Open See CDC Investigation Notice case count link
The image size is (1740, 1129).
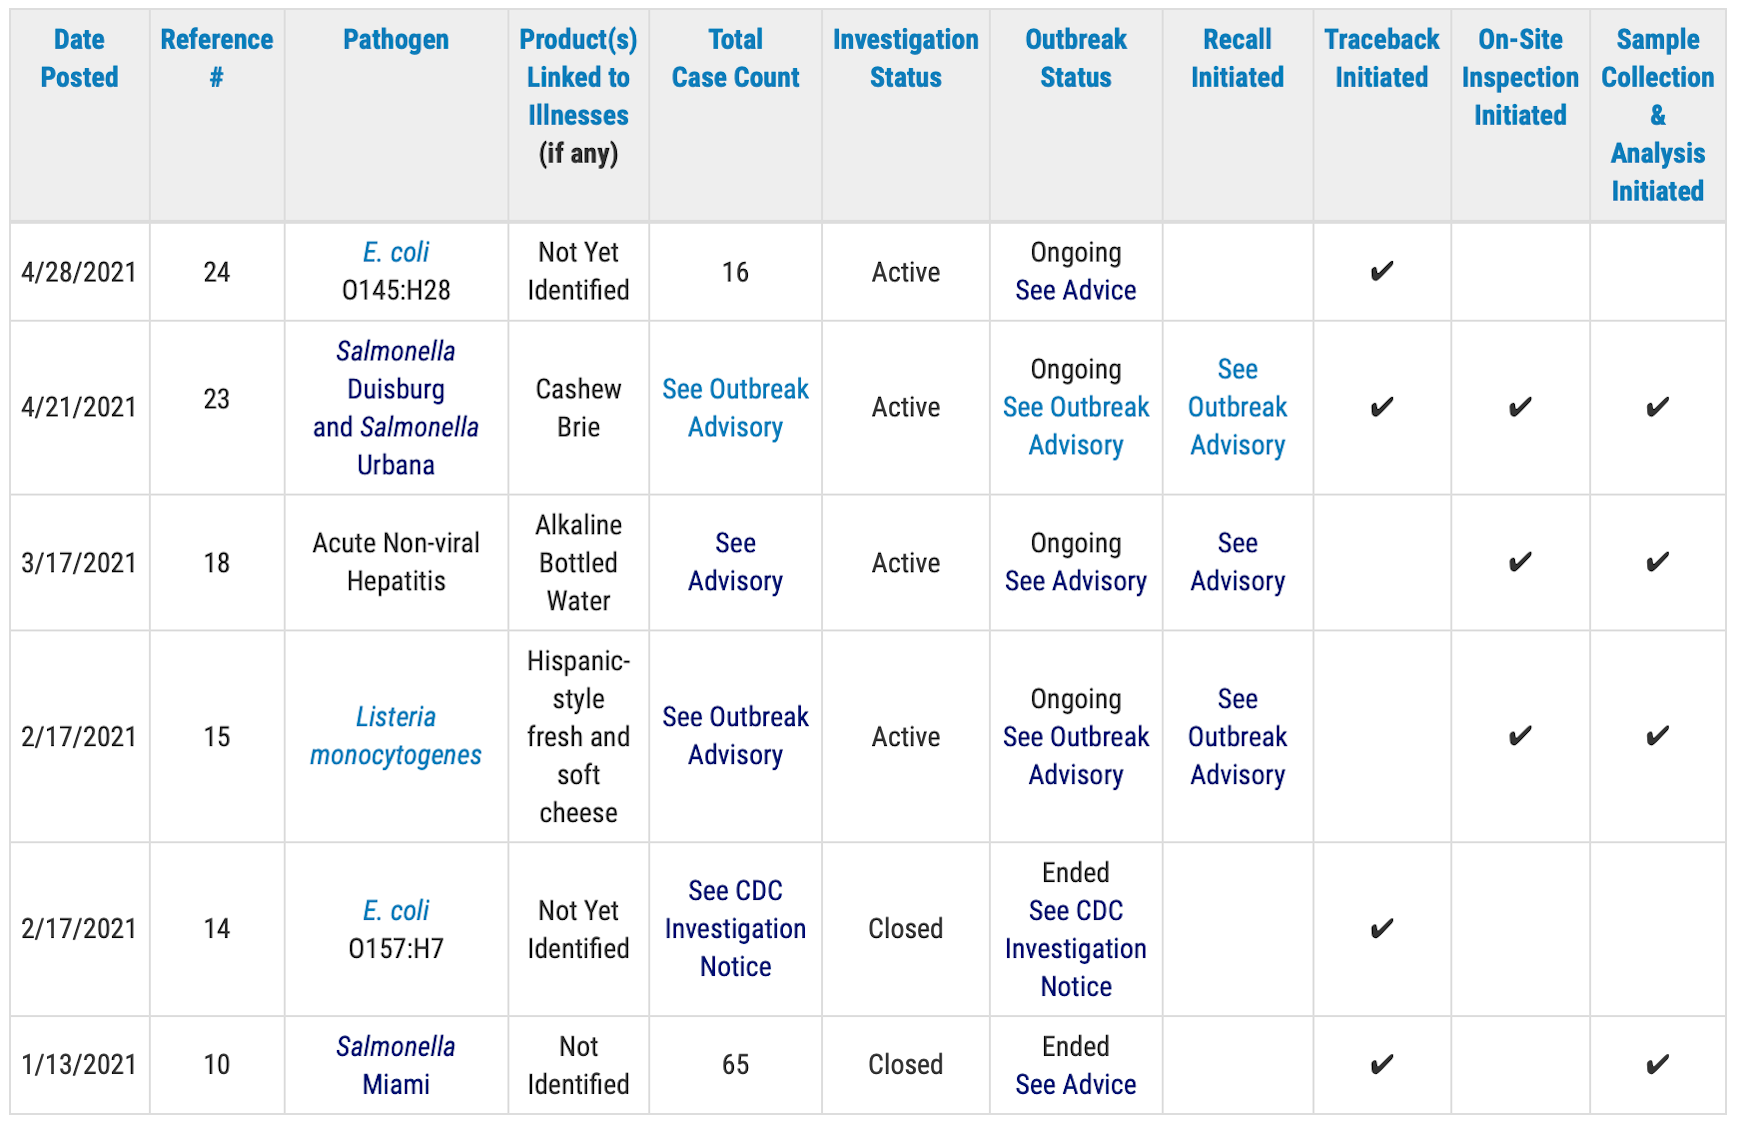[x=735, y=928]
